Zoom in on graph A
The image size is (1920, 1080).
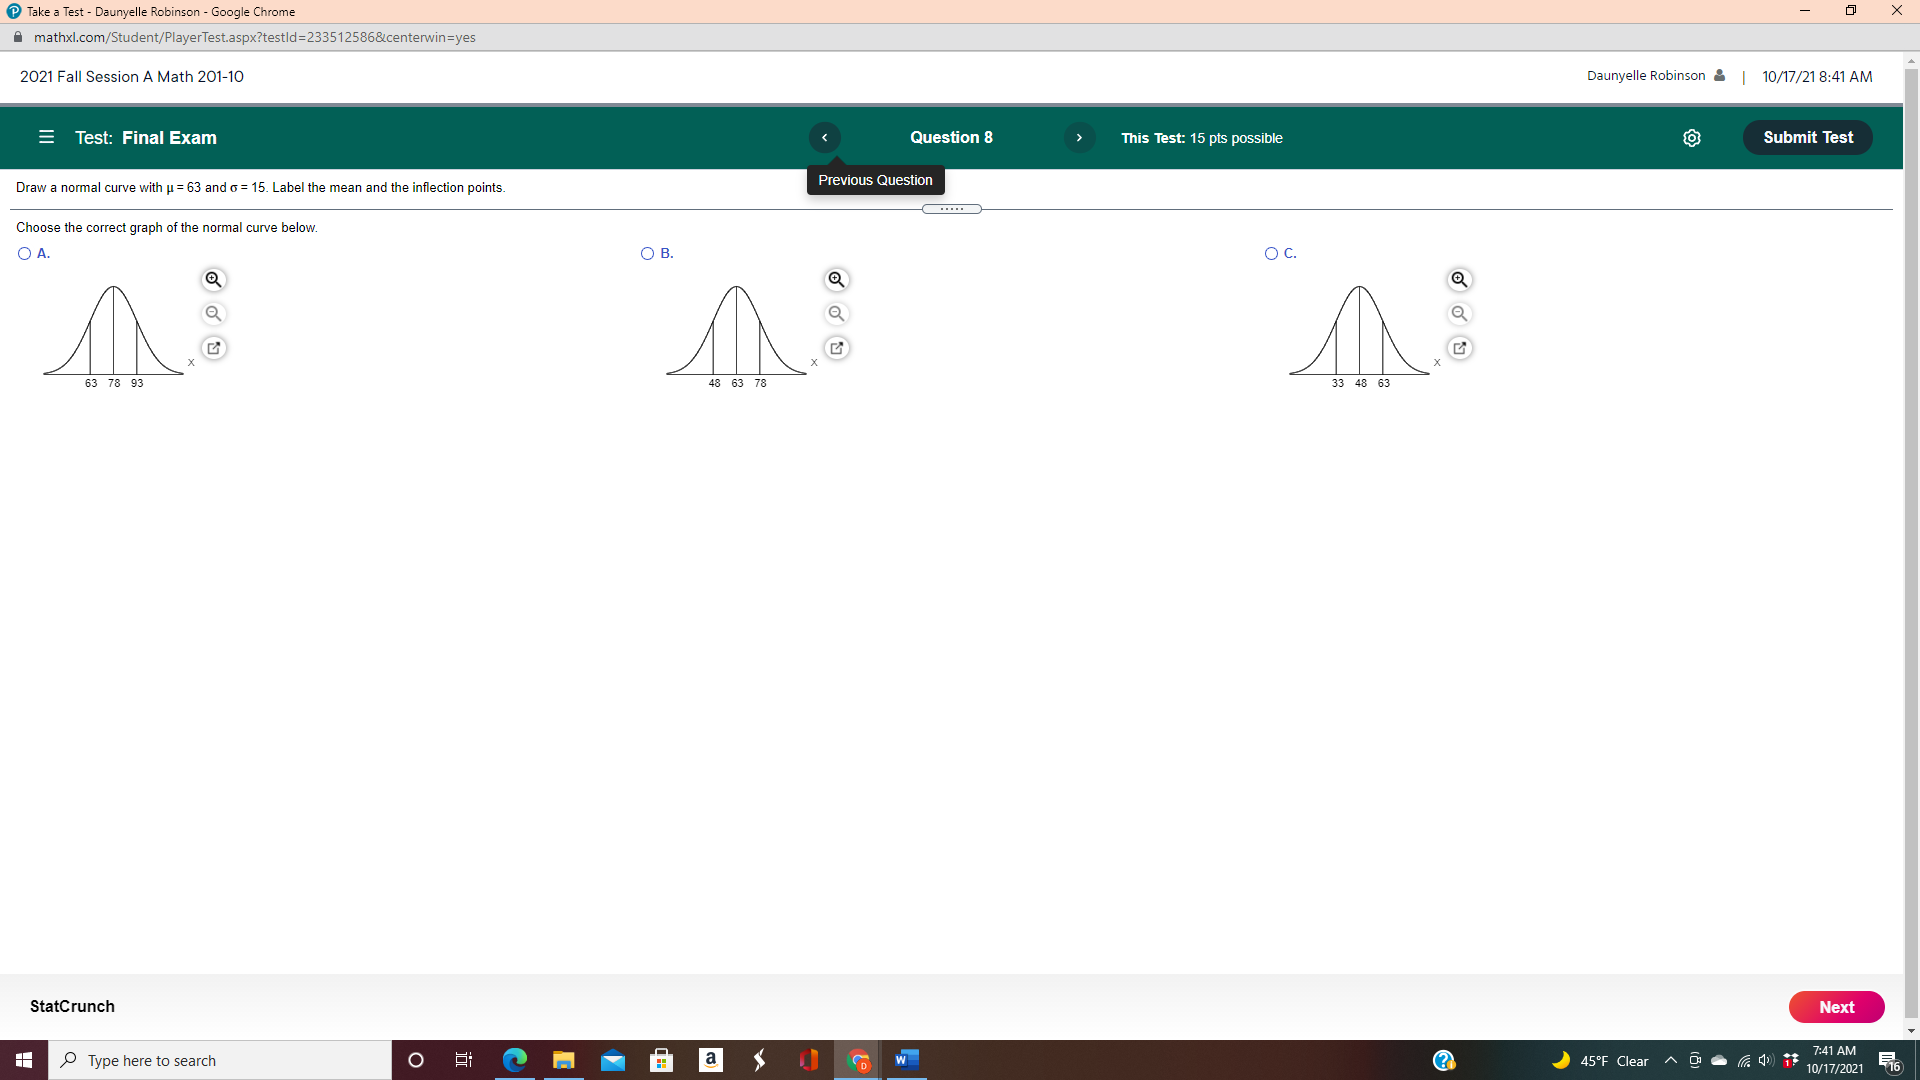213,279
